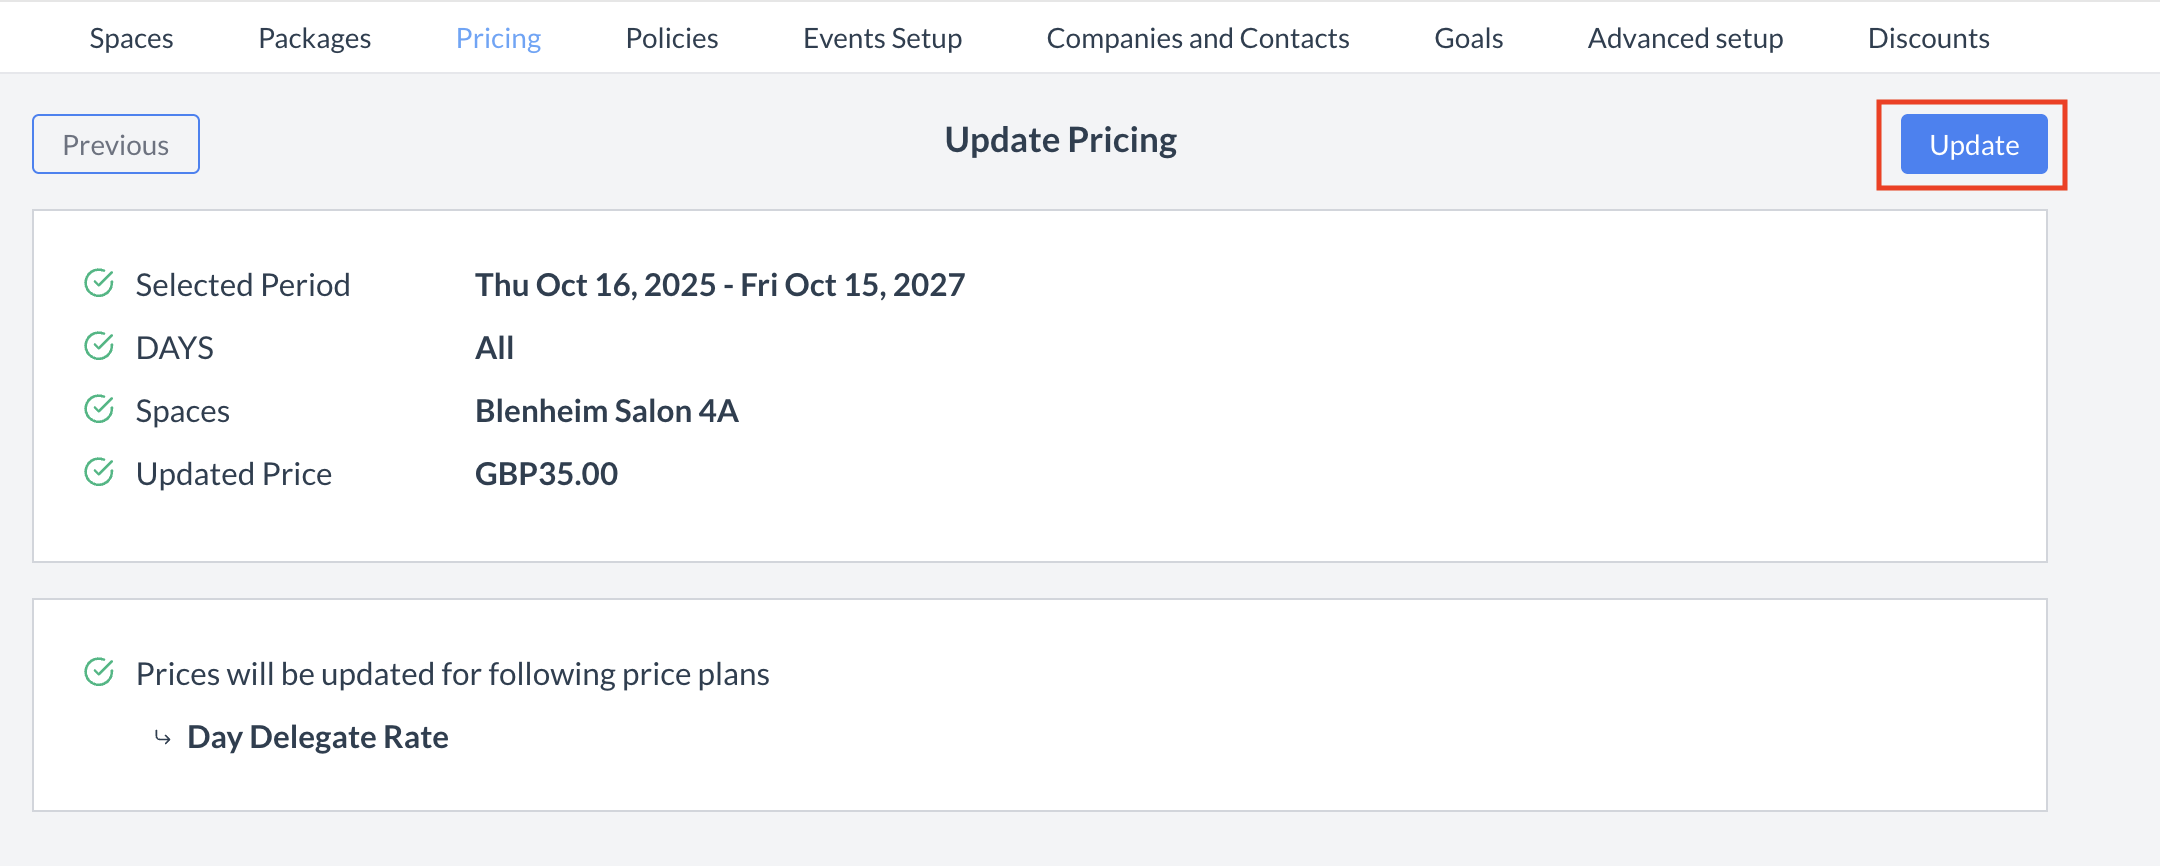Switch to the Packages tab

(314, 38)
